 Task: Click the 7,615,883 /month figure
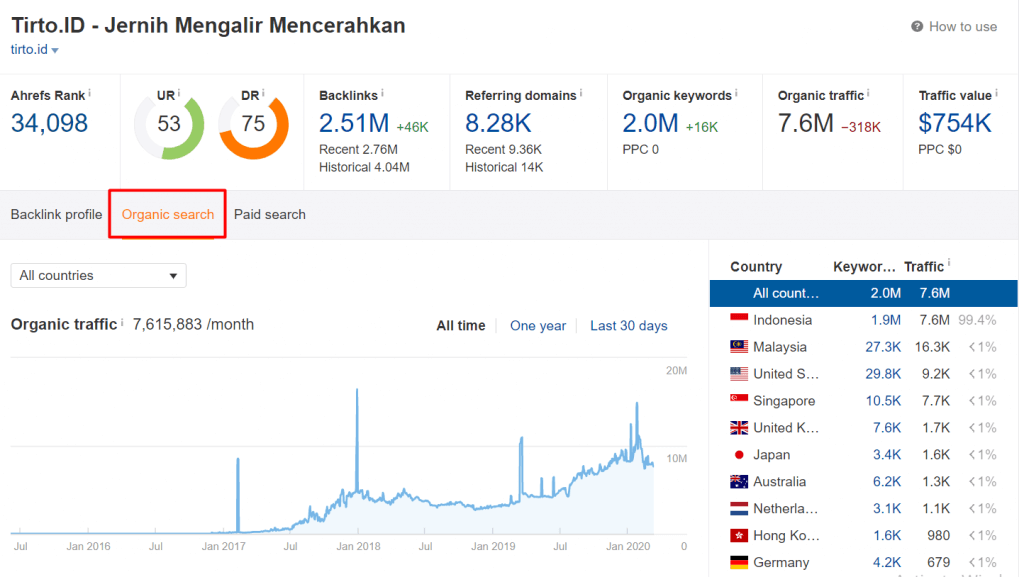click(193, 324)
